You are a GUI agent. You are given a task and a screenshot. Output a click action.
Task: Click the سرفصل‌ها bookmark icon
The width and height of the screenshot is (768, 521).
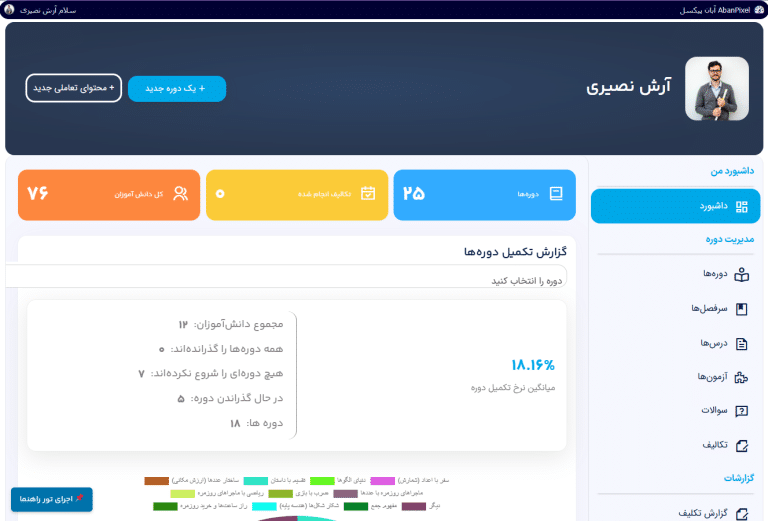[x=741, y=309]
